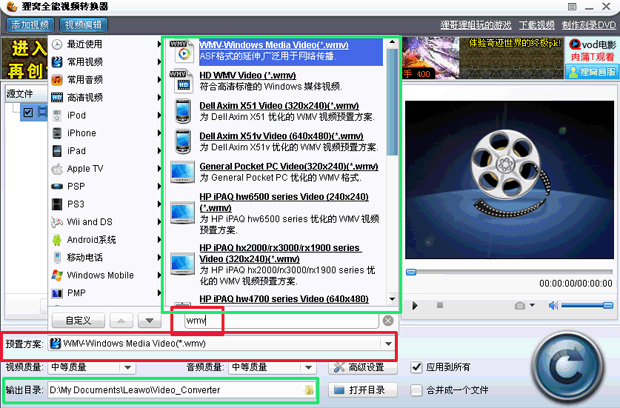Viewport: 620px width, 408px height.
Task: Toggle the source file checkbox
Action: point(28,112)
